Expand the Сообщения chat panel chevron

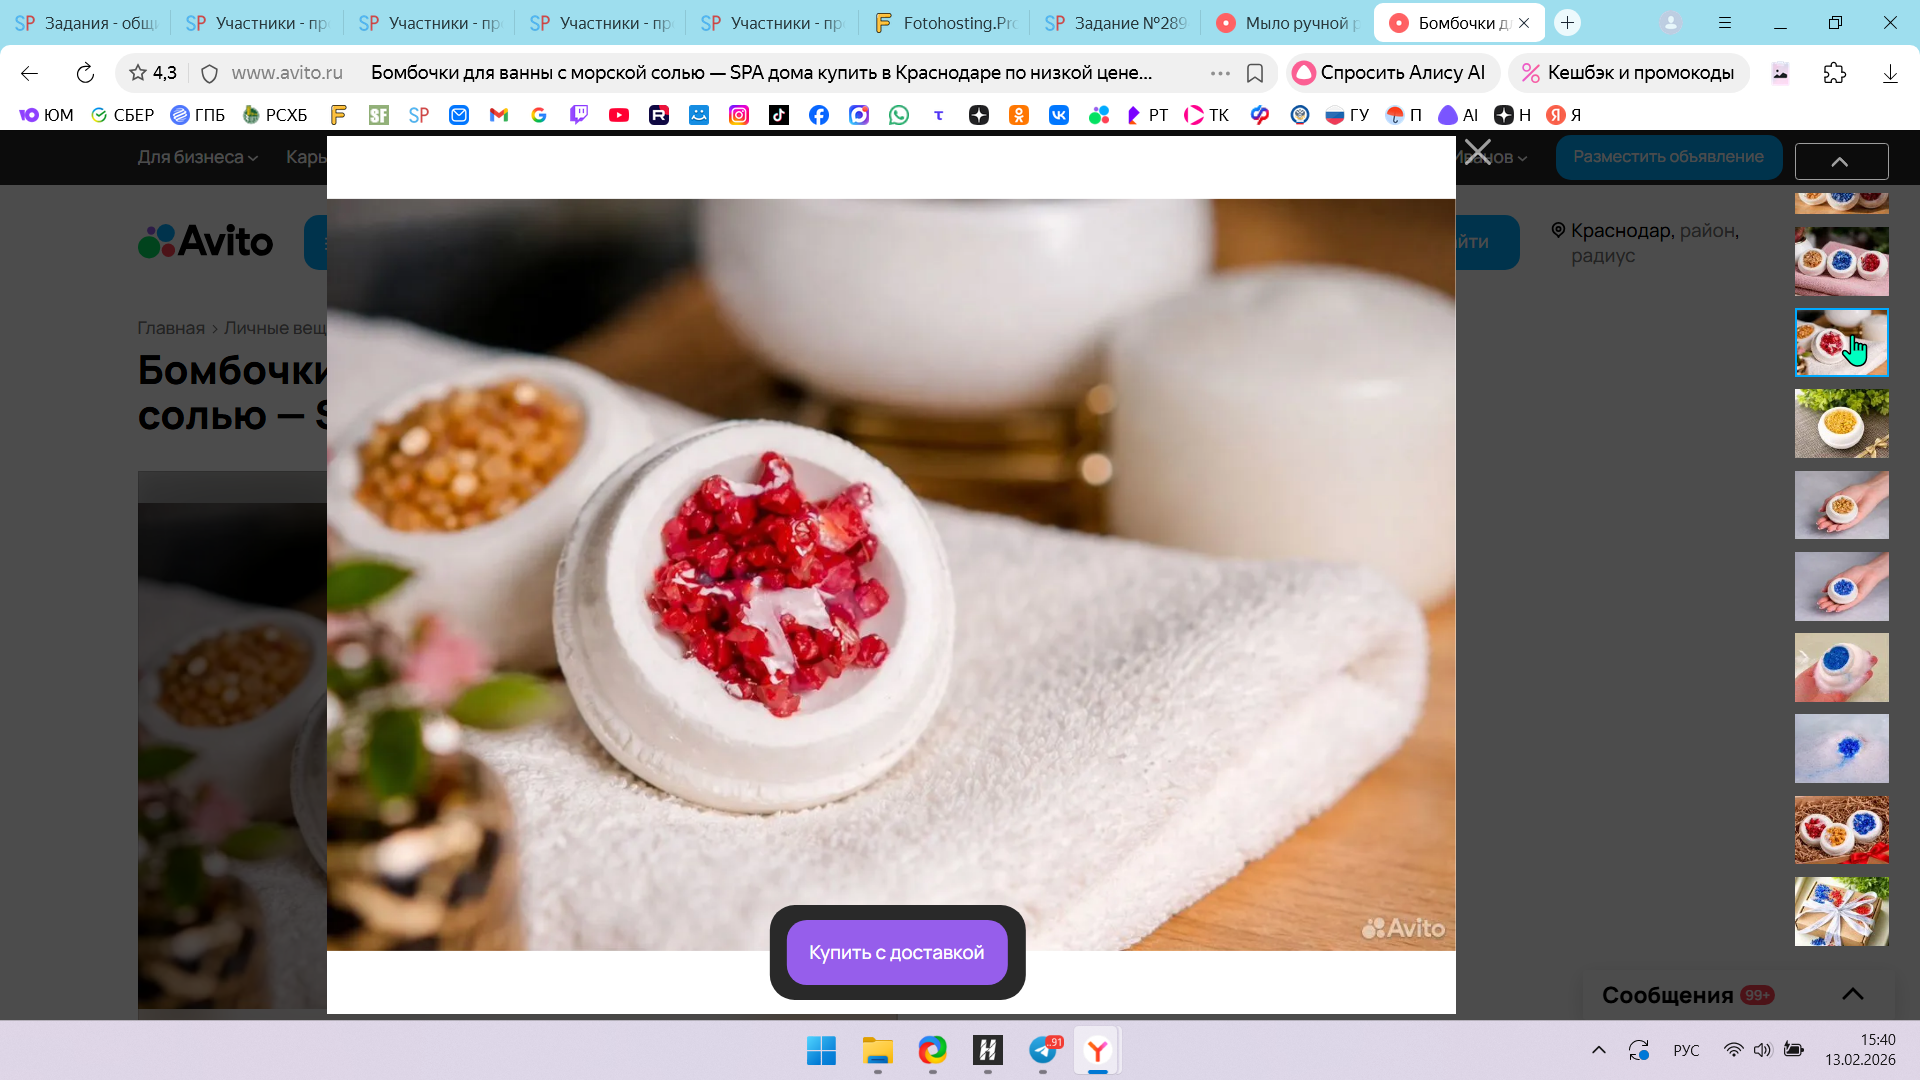[1852, 994]
